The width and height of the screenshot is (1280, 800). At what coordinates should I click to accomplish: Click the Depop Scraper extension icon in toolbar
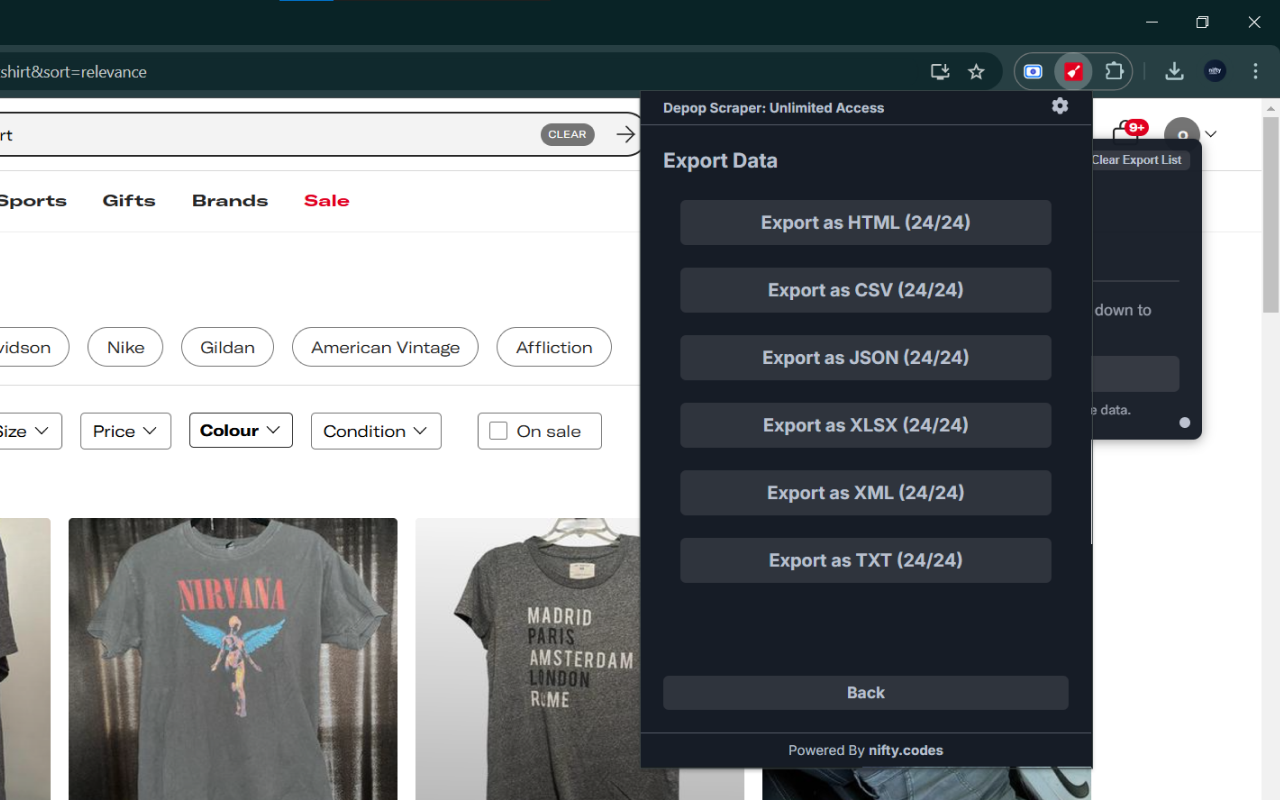tap(1073, 72)
